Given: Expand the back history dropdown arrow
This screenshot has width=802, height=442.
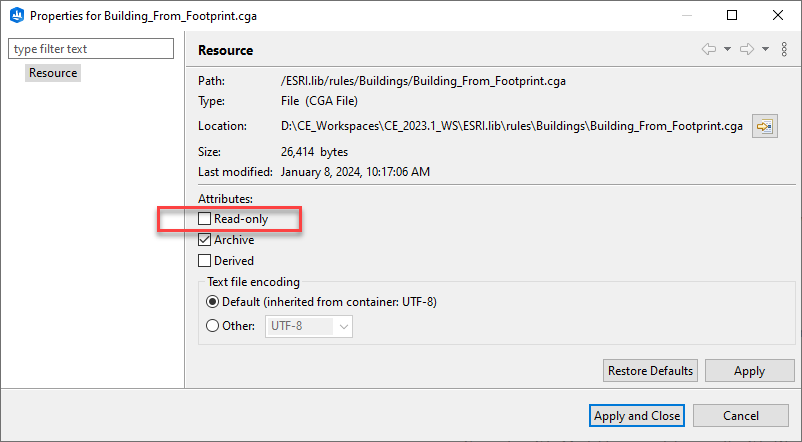Looking at the screenshot, I should [x=727, y=49].
